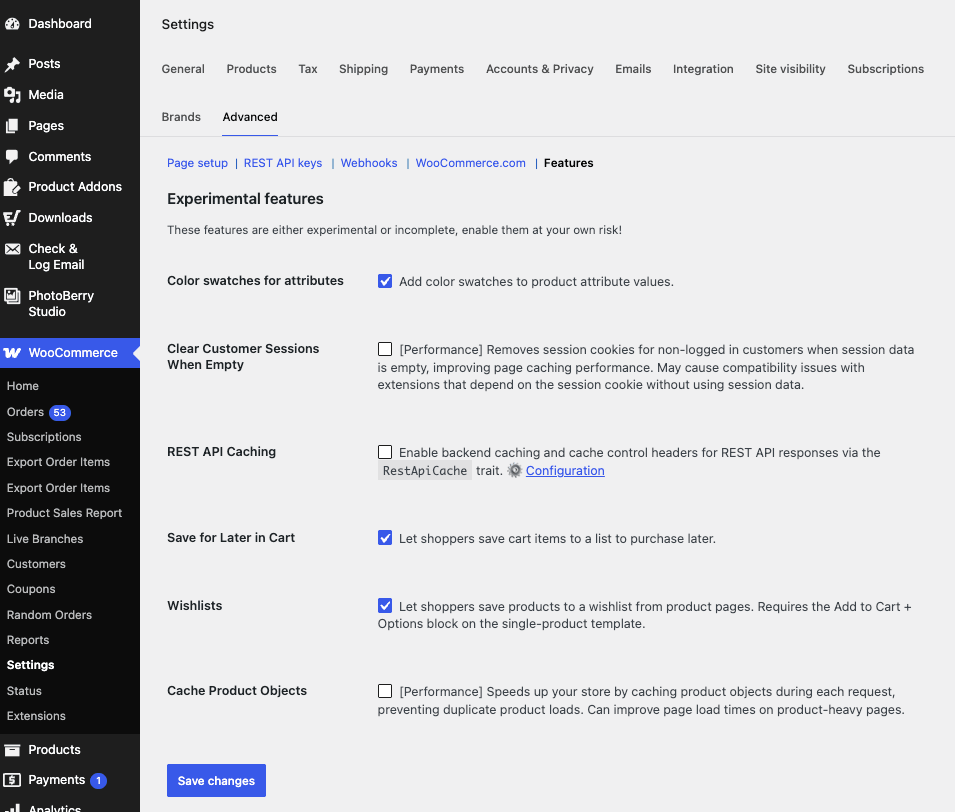Click the Posts pushpin icon
The height and width of the screenshot is (812, 955).
click(12, 64)
